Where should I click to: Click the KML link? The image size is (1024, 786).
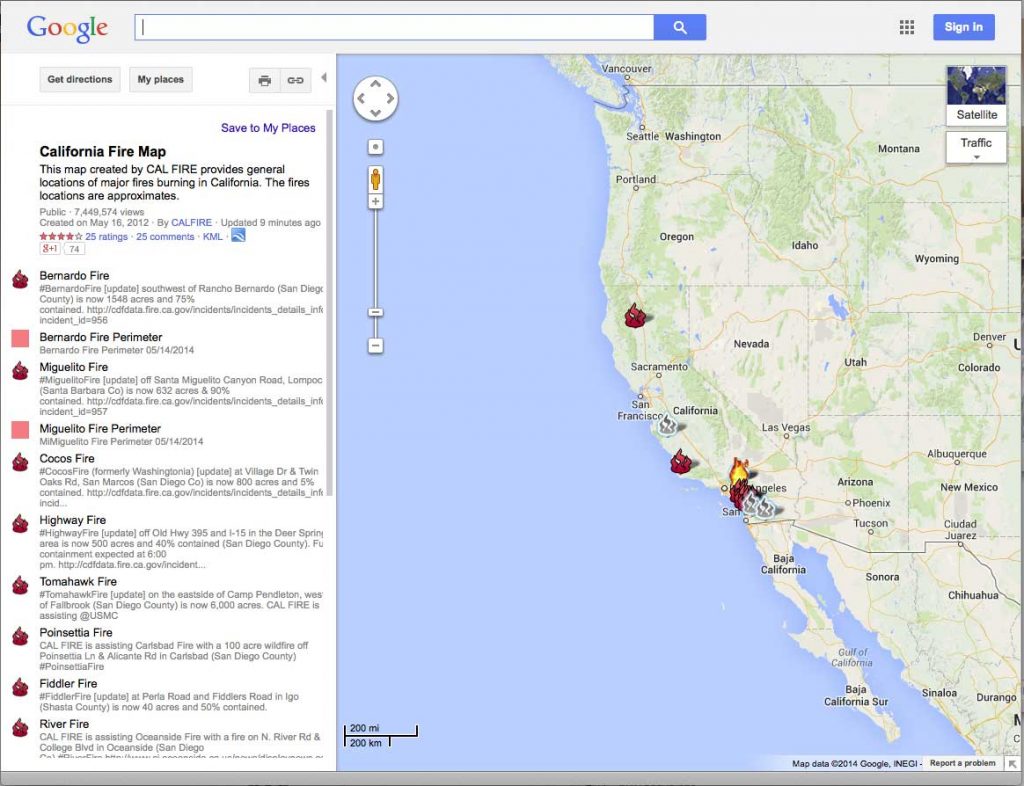pos(212,236)
